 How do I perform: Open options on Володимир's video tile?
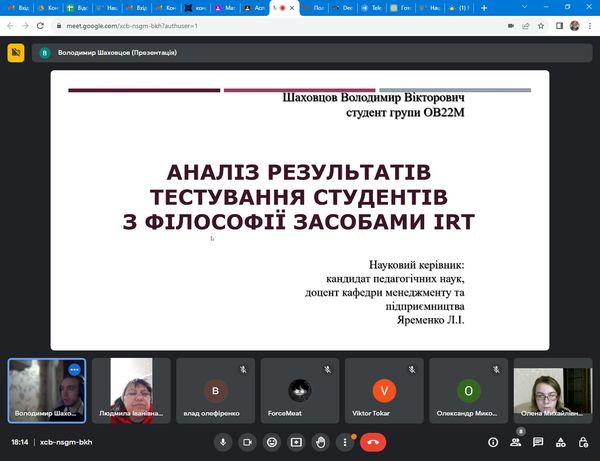click(73, 369)
